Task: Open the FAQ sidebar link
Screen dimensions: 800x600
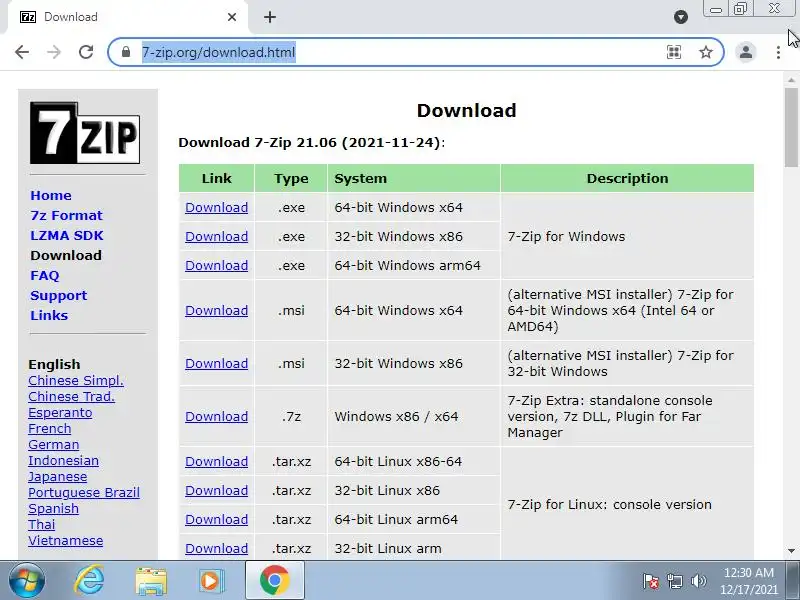Action: (44, 276)
